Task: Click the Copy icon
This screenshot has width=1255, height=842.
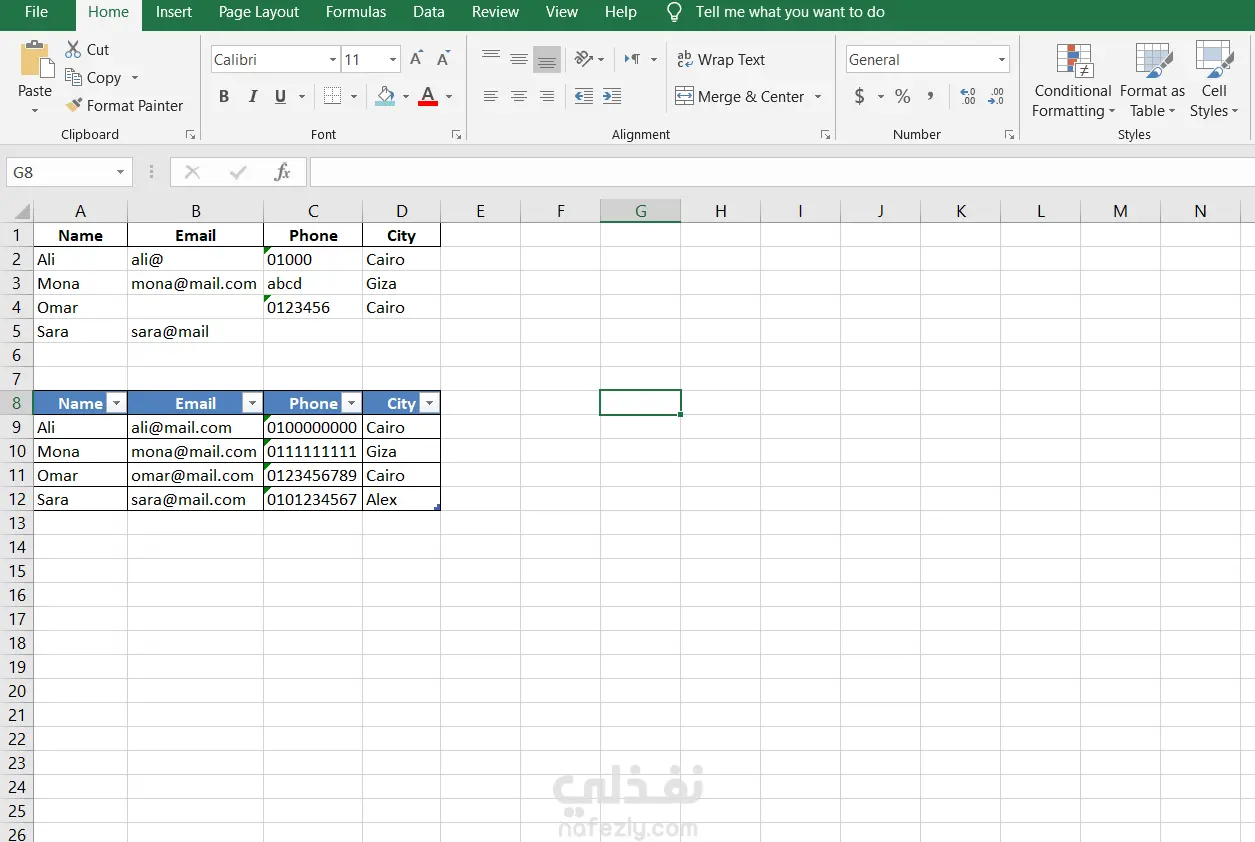Action: pyautogui.click(x=73, y=77)
